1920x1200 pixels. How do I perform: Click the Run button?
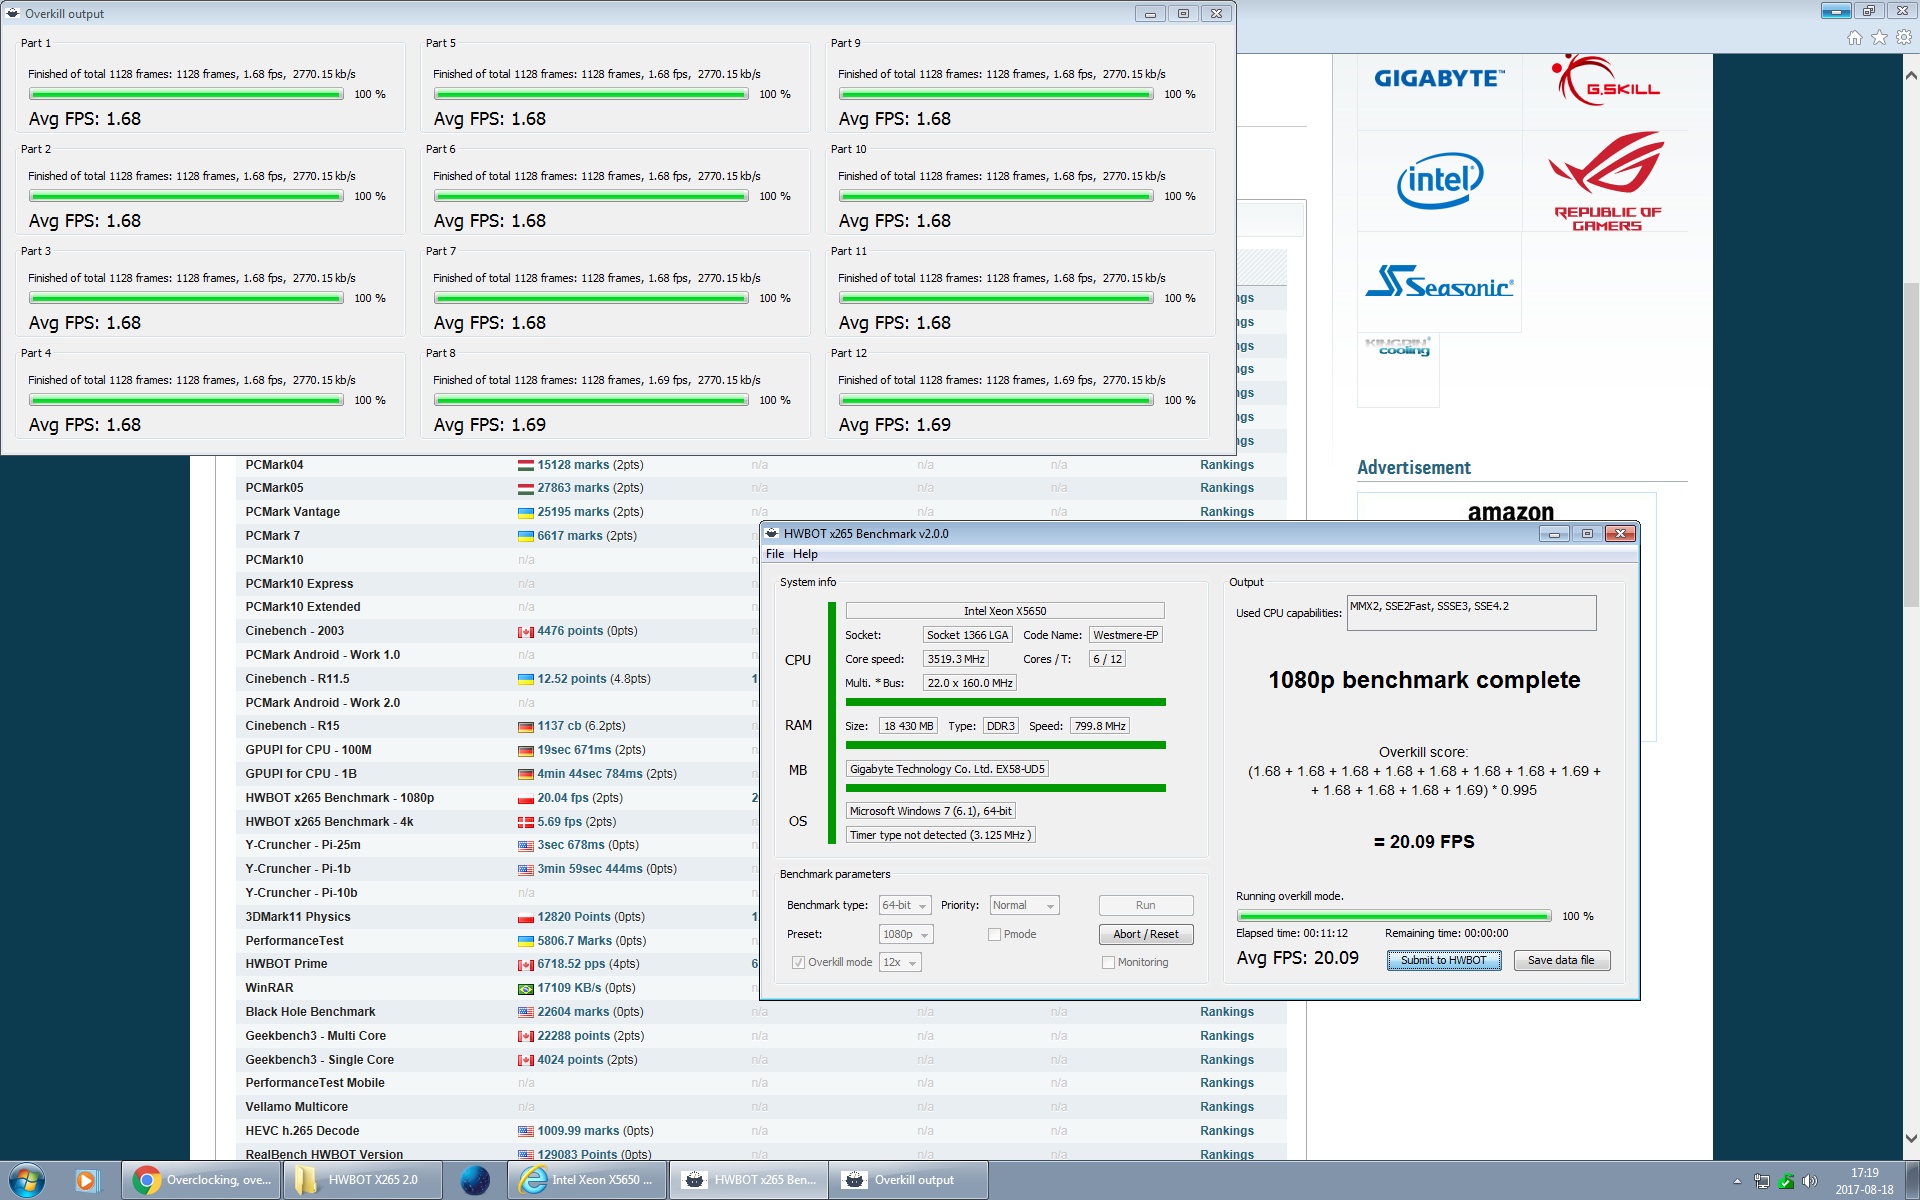tap(1146, 905)
